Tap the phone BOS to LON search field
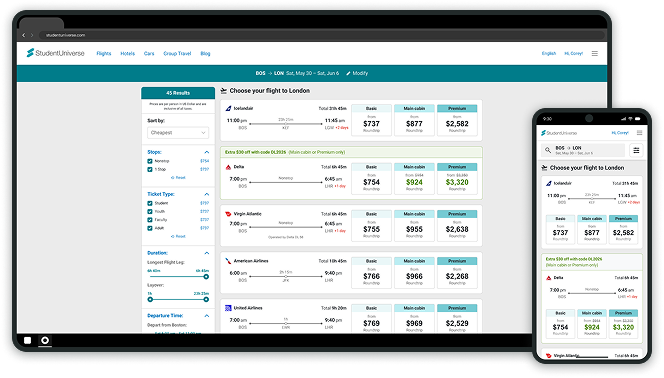This screenshot has width=664, height=378. coord(583,150)
